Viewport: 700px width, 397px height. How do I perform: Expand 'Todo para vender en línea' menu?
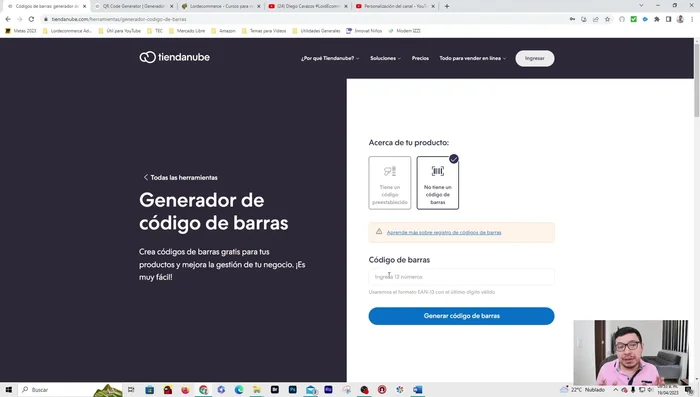473,58
